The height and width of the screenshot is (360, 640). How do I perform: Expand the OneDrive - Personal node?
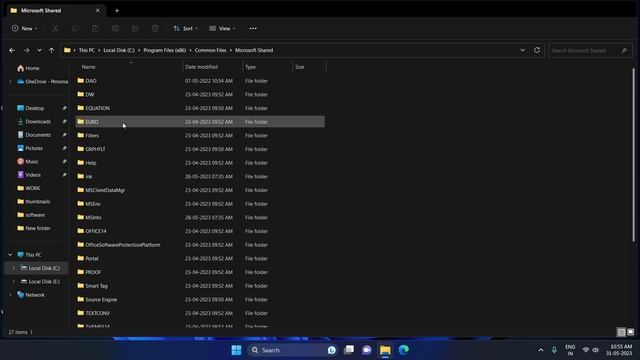tap(11, 82)
